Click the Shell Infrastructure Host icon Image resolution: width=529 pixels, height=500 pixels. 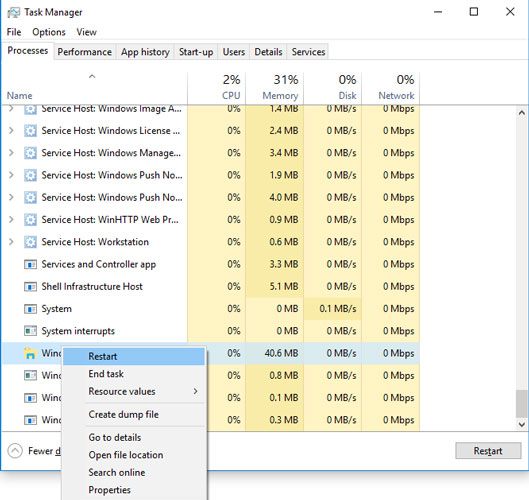30,286
